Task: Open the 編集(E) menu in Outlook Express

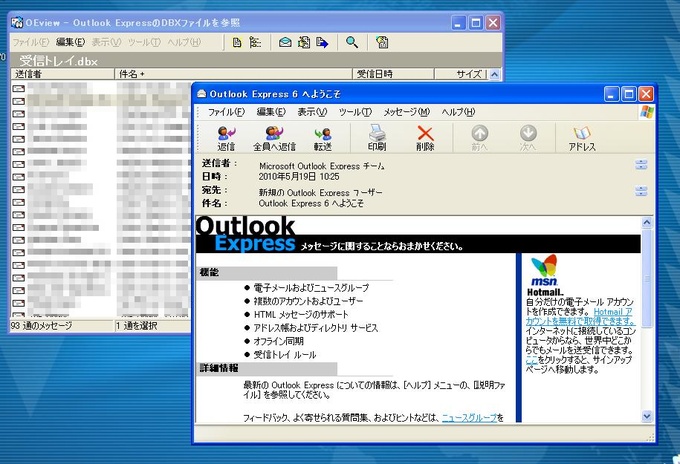Action: pos(271,112)
